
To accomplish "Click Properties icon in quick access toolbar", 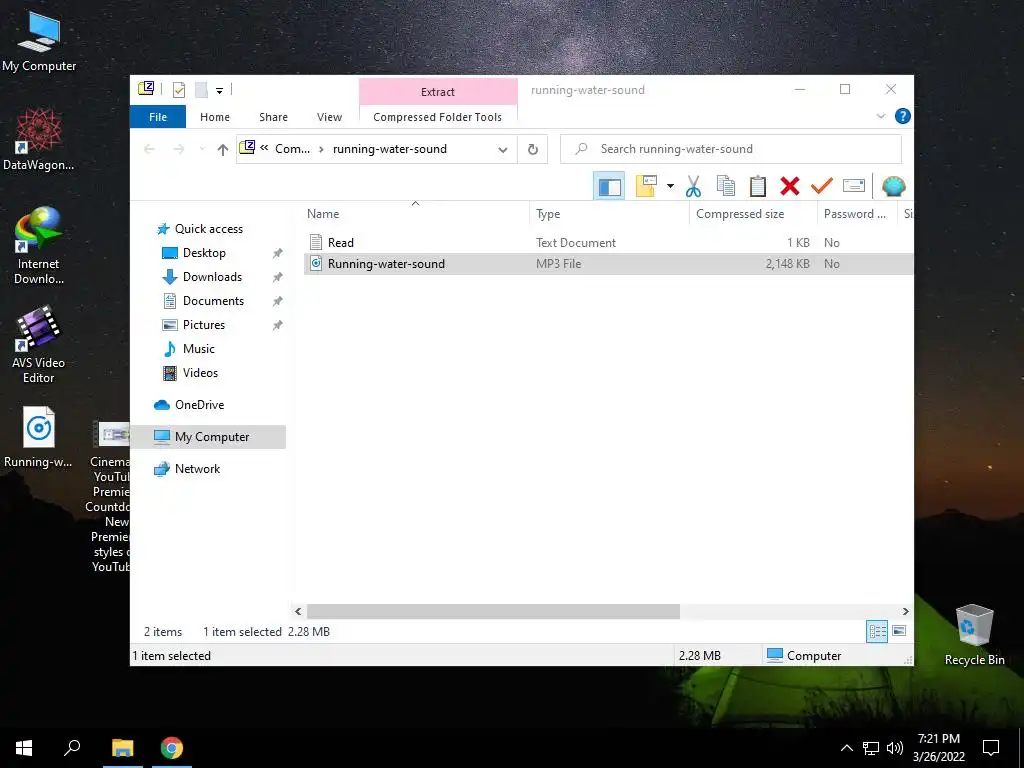I will pyautogui.click(x=178, y=89).
